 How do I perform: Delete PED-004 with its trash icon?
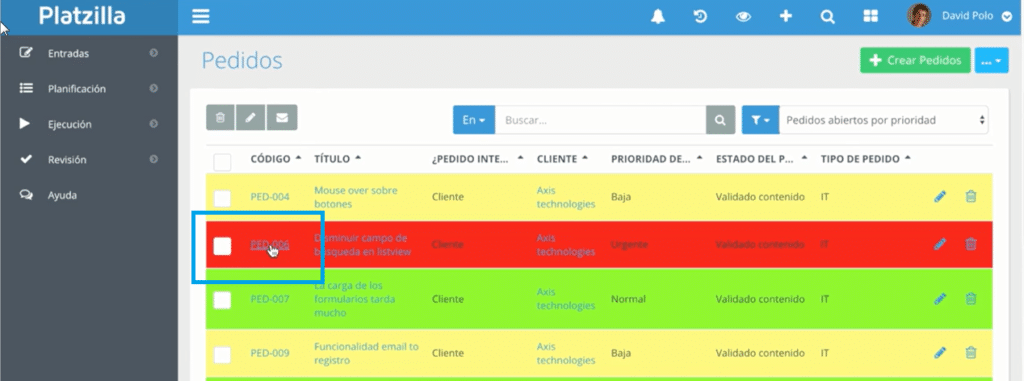coord(971,196)
